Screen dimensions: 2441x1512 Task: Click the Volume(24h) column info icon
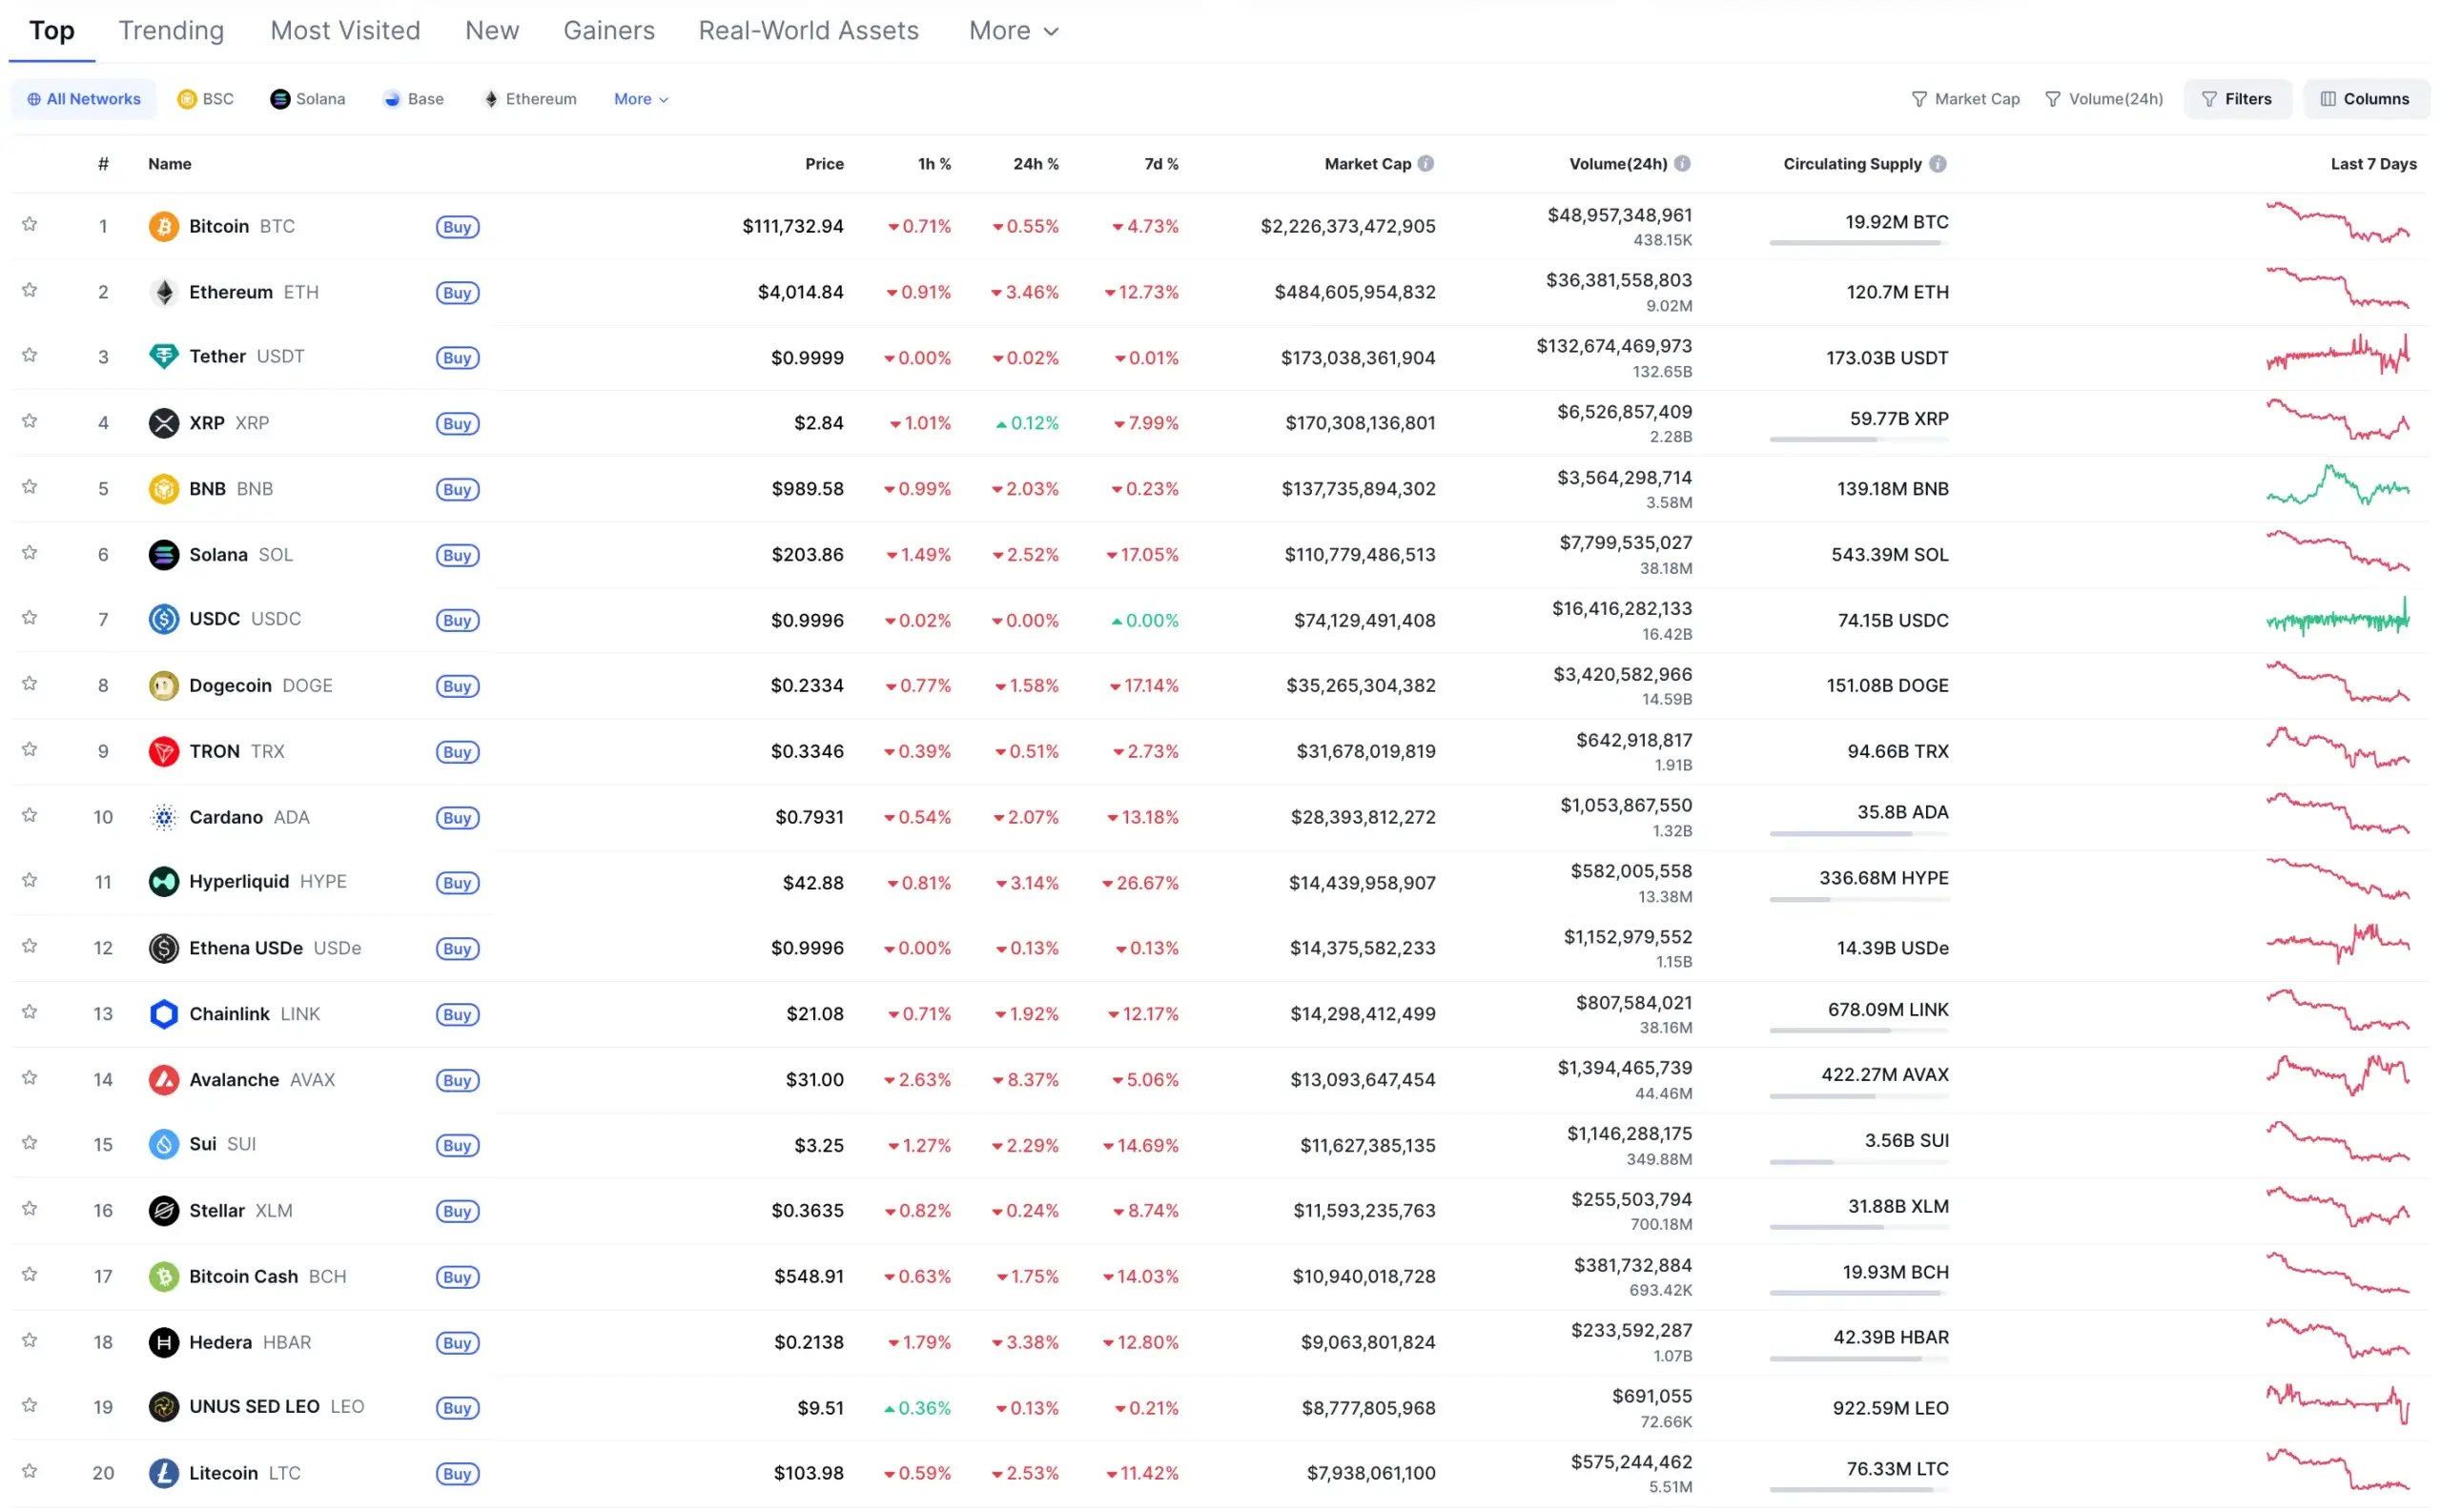click(x=1681, y=164)
